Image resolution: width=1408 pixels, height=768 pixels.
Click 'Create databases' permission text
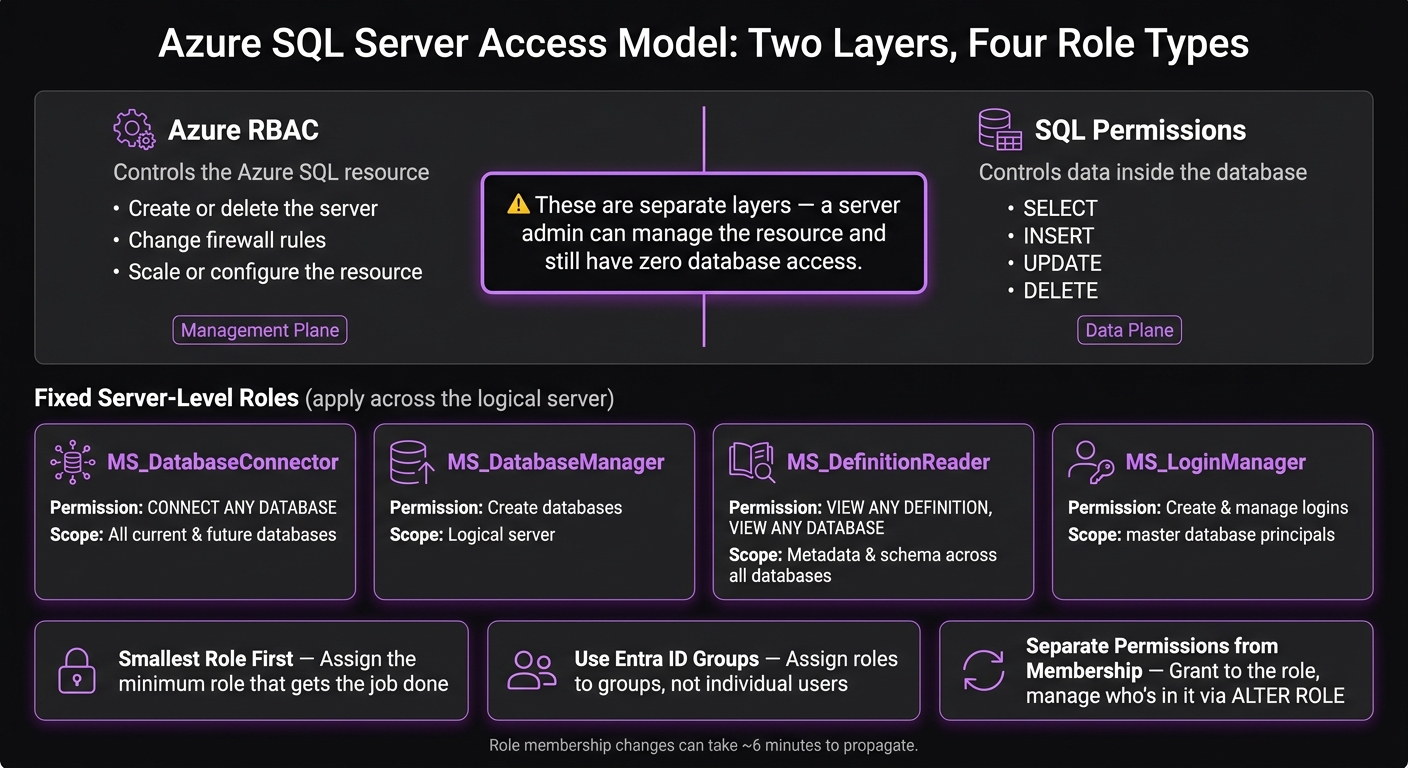[554, 508]
